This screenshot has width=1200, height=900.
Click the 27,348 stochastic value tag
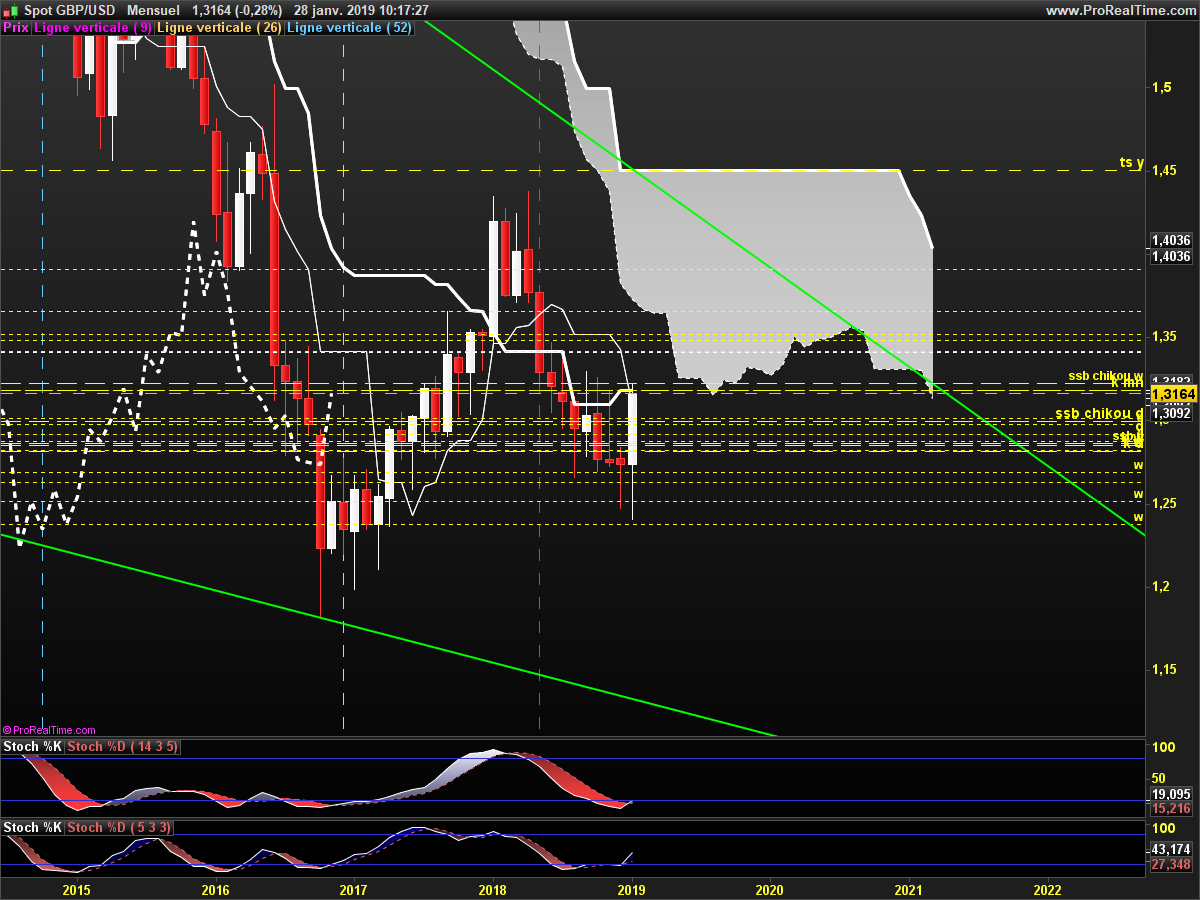(x=1171, y=864)
